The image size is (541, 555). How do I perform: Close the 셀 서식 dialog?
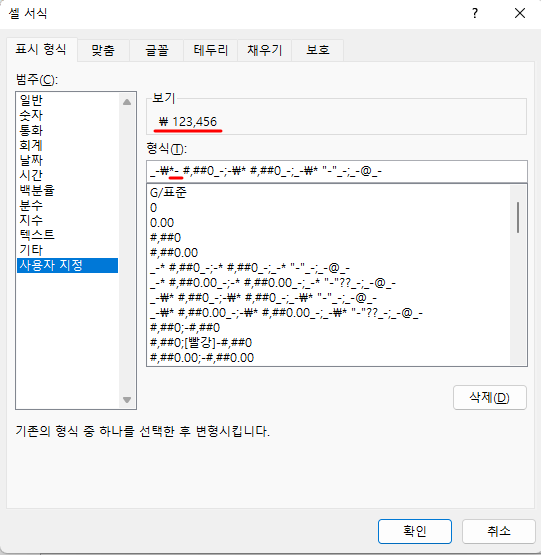pyautogui.click(x=520, y=13)
